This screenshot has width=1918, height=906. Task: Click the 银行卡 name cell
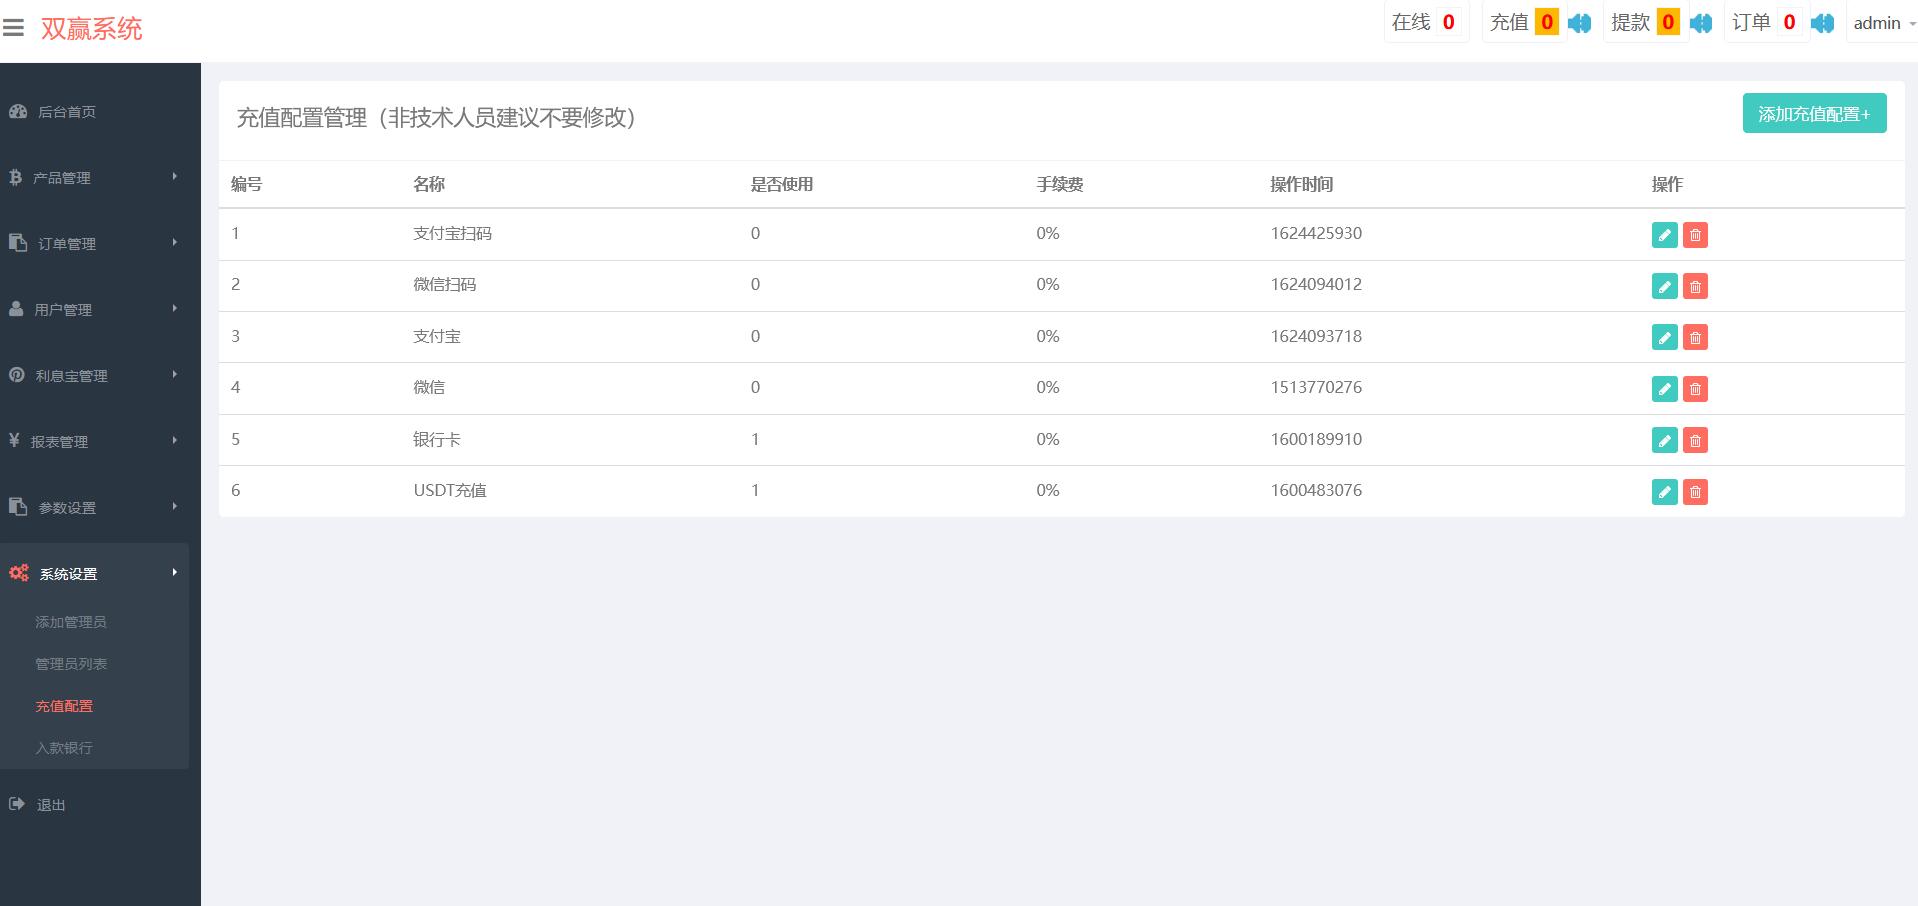click(437, 439)
